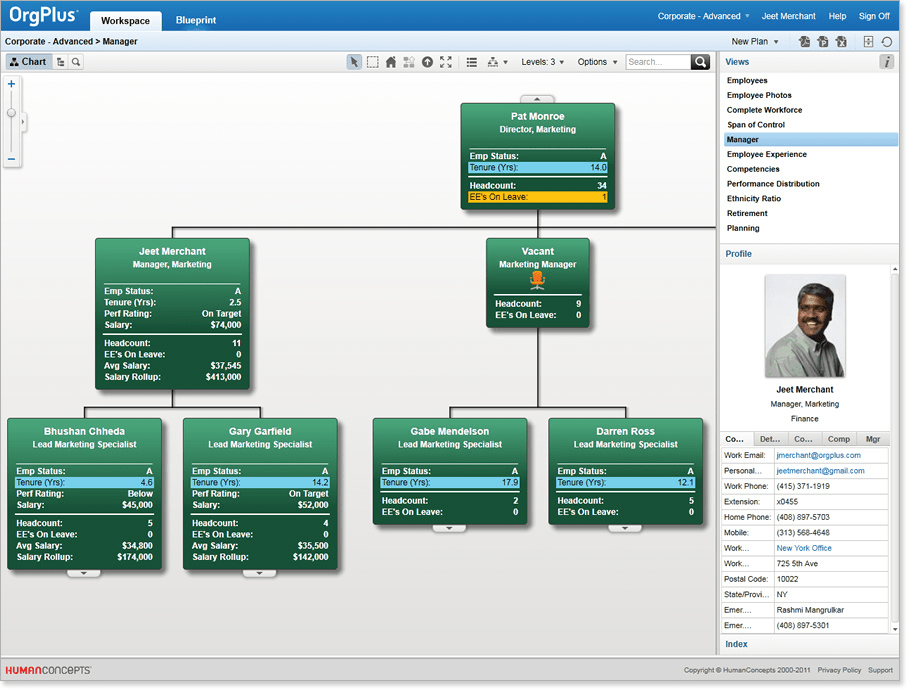Open the 'Det...' profile tab
The width and height of the screenshot is (910, 691).
click(770, 439)
